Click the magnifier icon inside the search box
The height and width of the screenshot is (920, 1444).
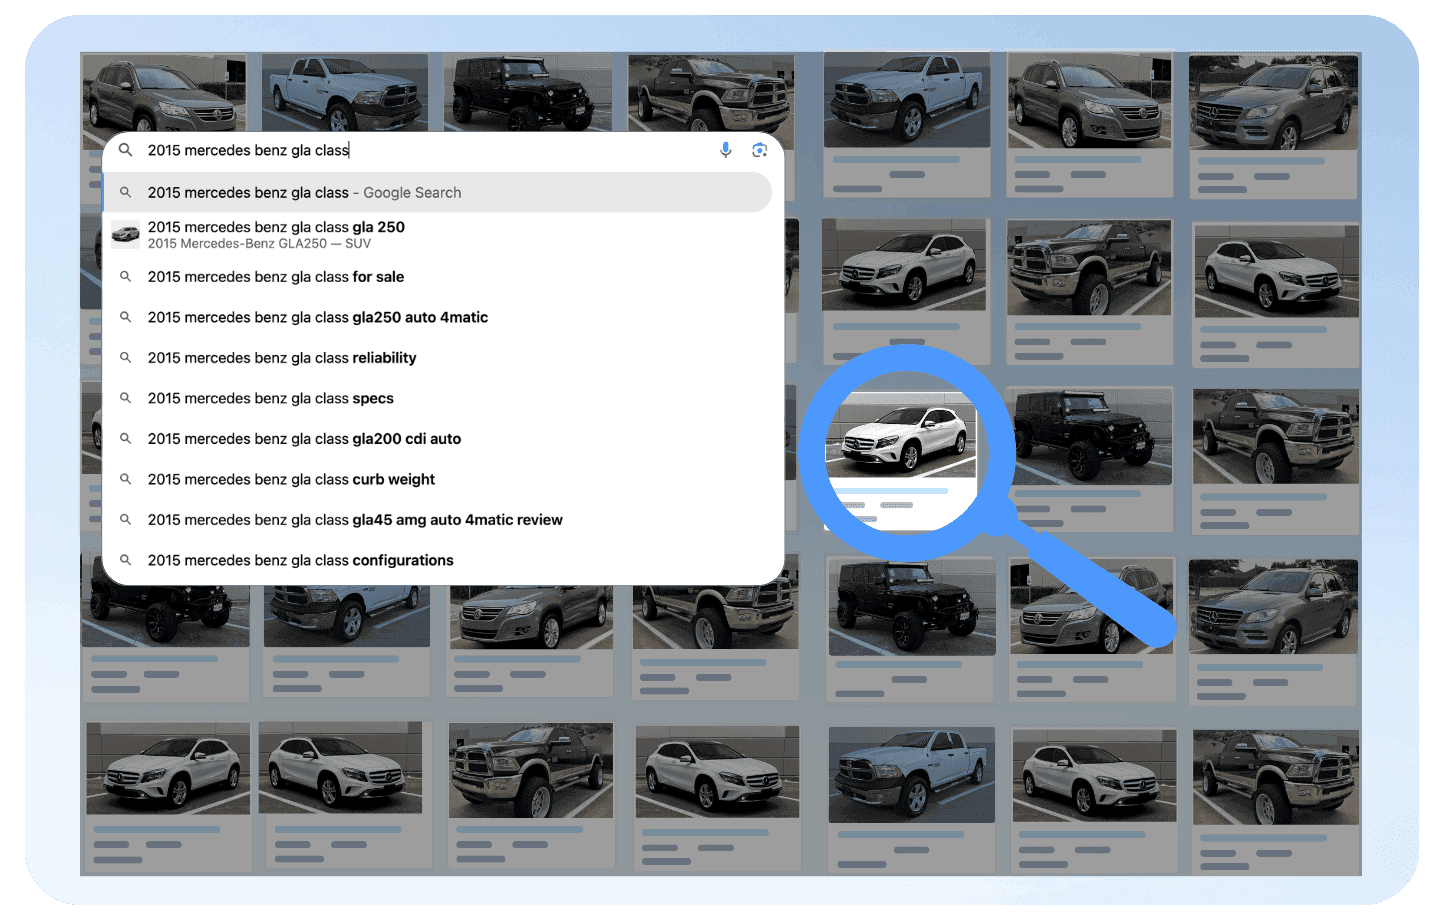tap(126, 150)
